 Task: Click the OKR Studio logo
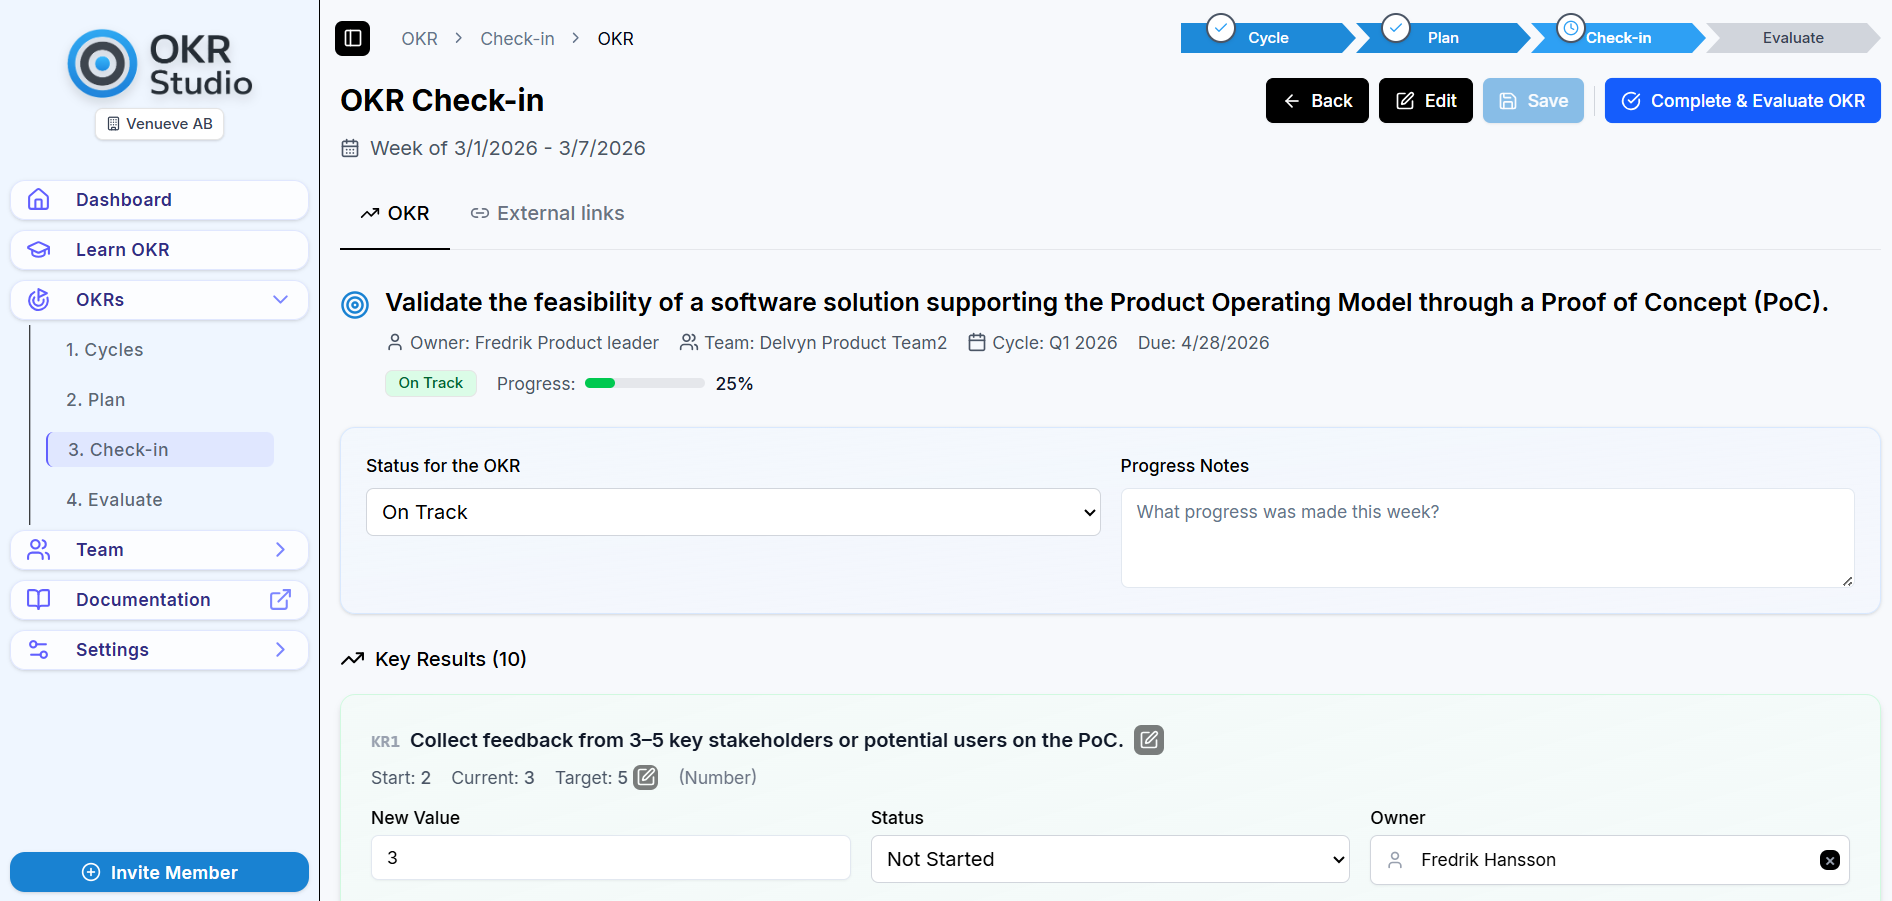point(160,65)
